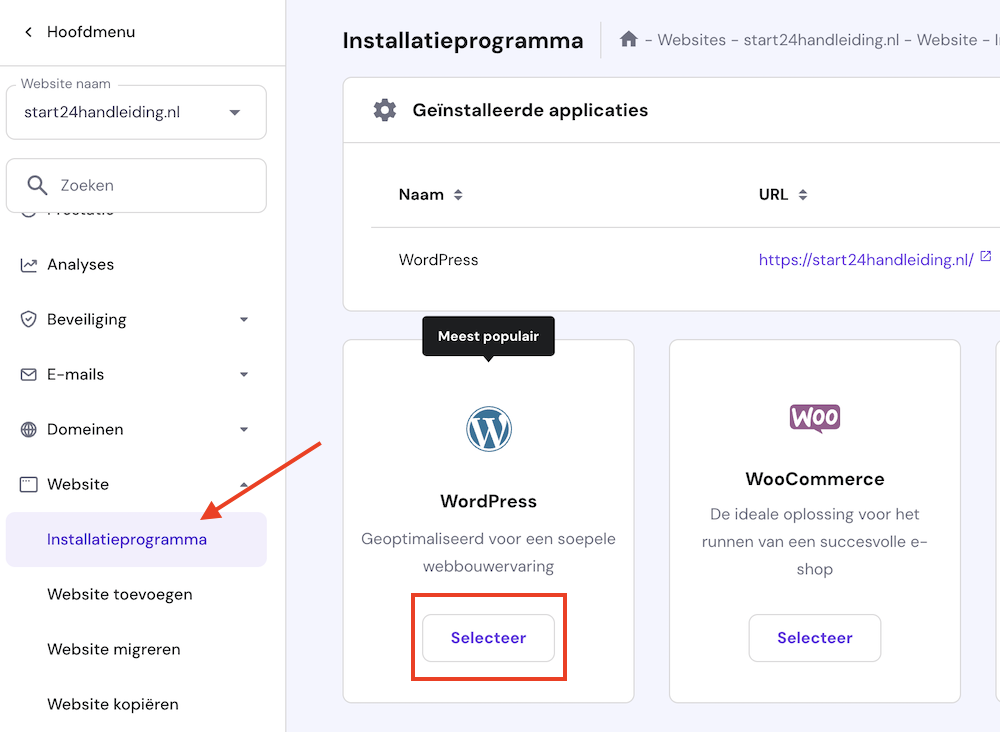Sort the table by URL column
Viewport: 1000px width, 732px height.
coord(802,195)
